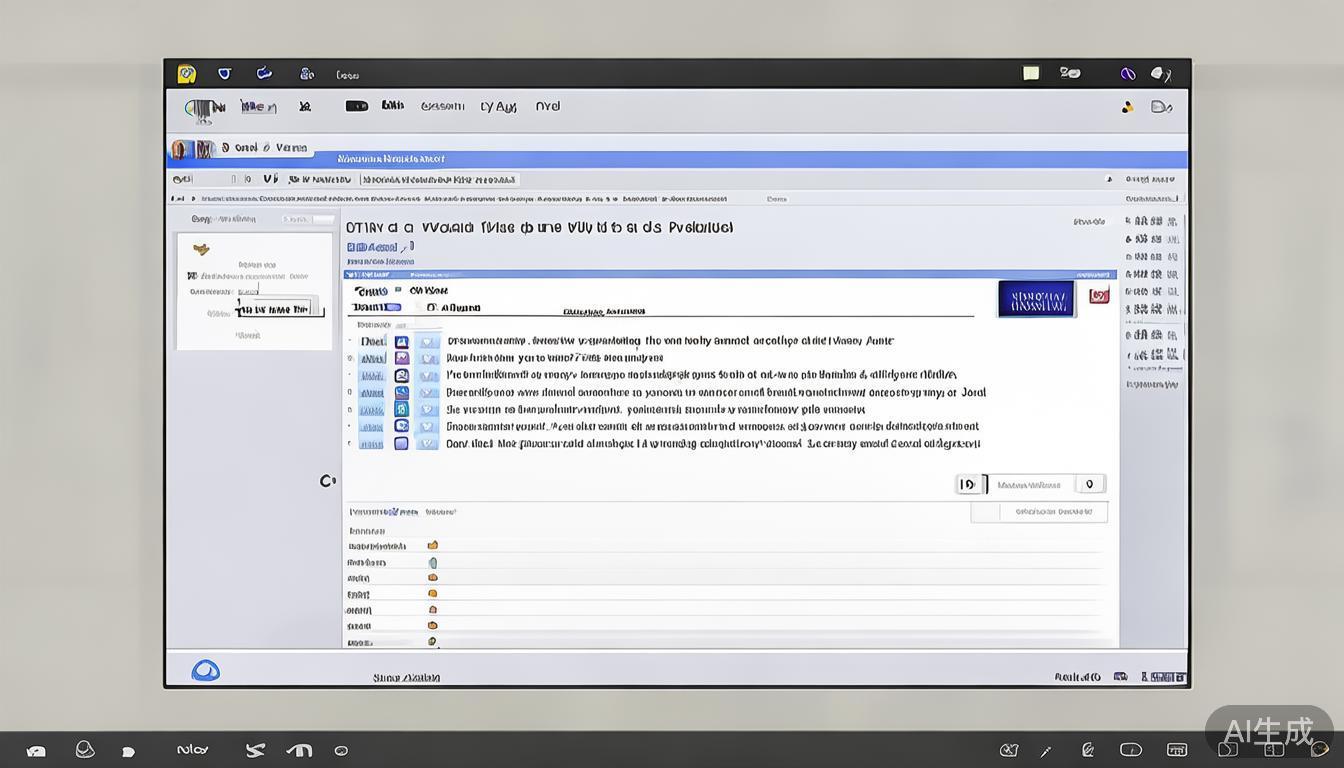Open the dropdown field in the left sidebar header
Screen dimensions: 1344x768
pos(308,219)
